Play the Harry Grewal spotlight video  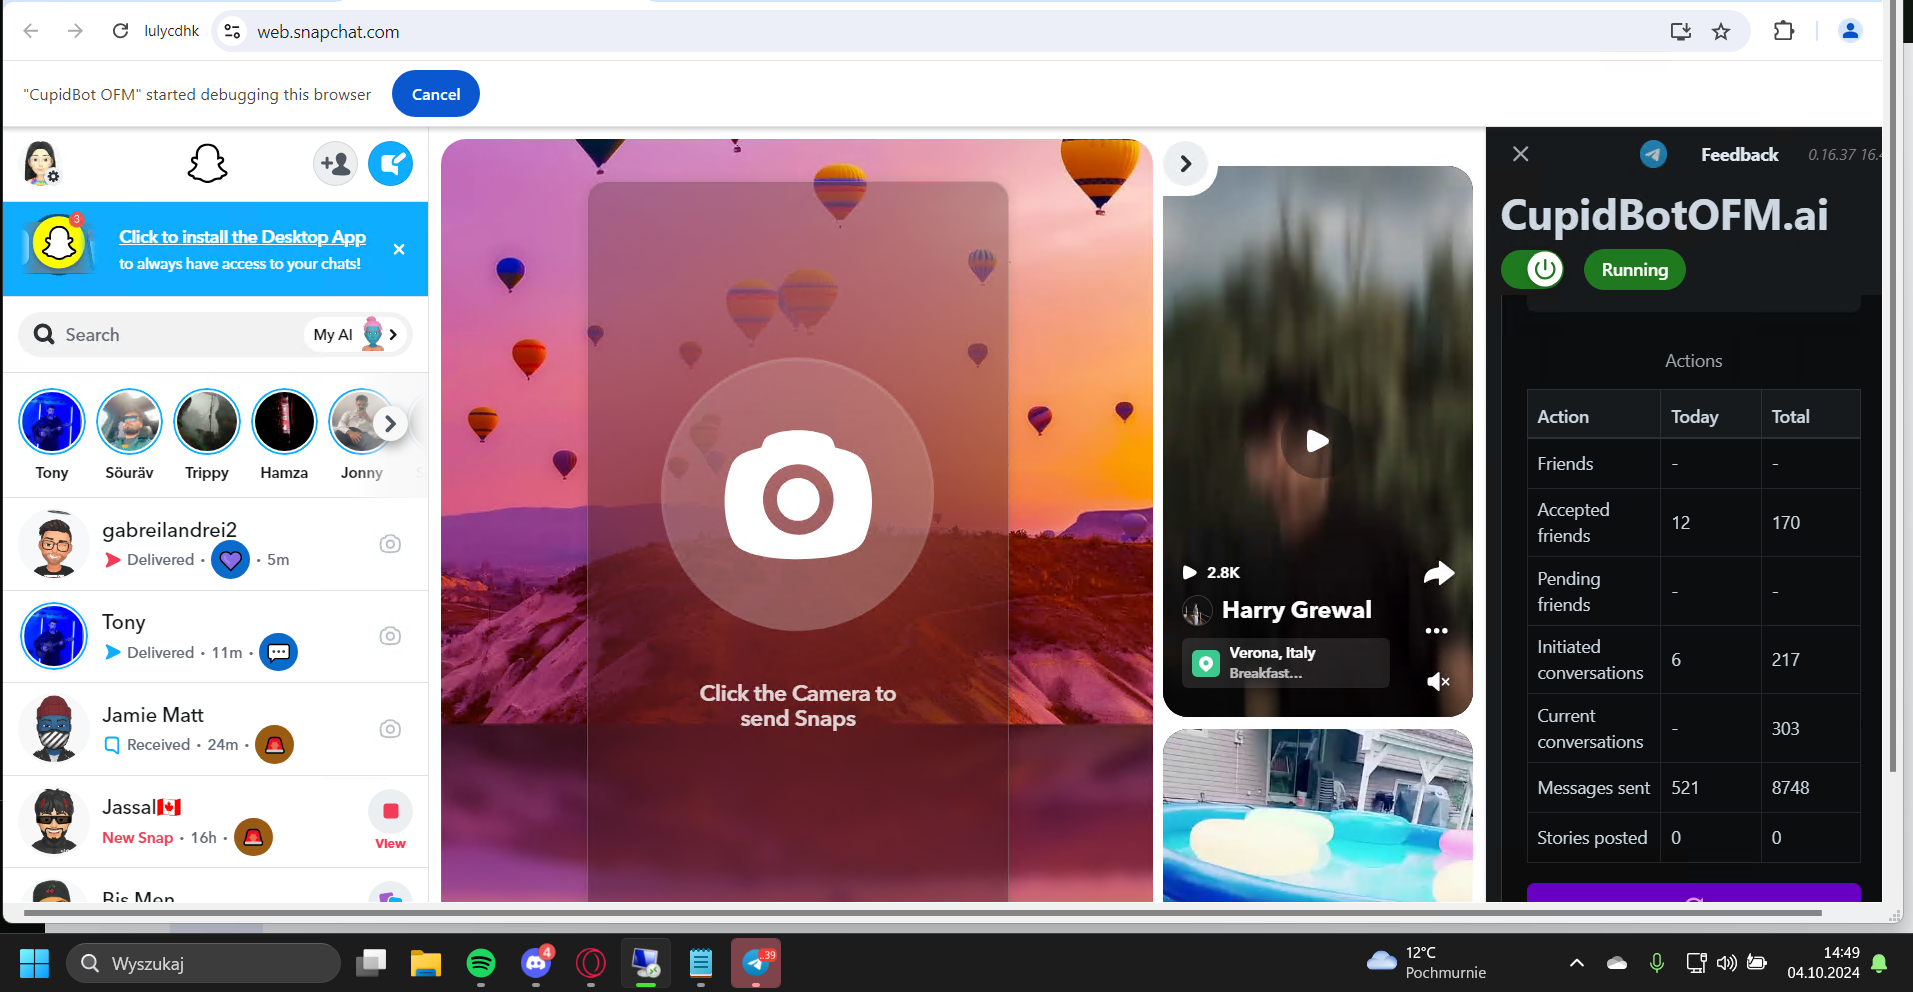point(1317,441)
